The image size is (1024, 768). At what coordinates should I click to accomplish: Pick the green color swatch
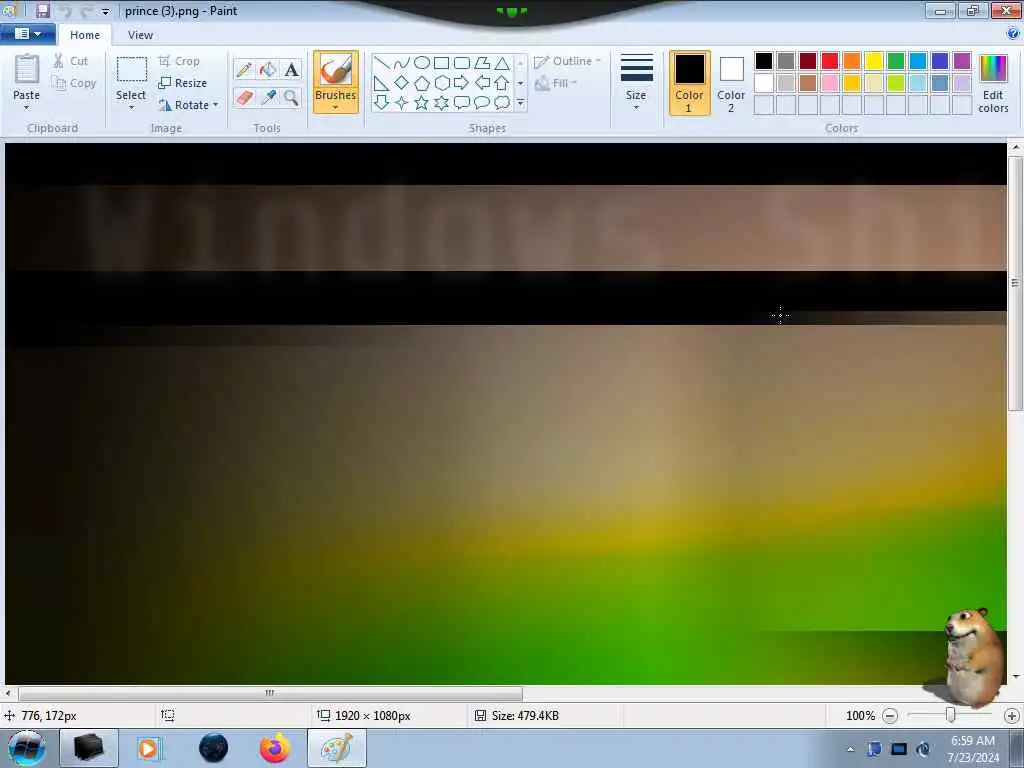[896, 61]
